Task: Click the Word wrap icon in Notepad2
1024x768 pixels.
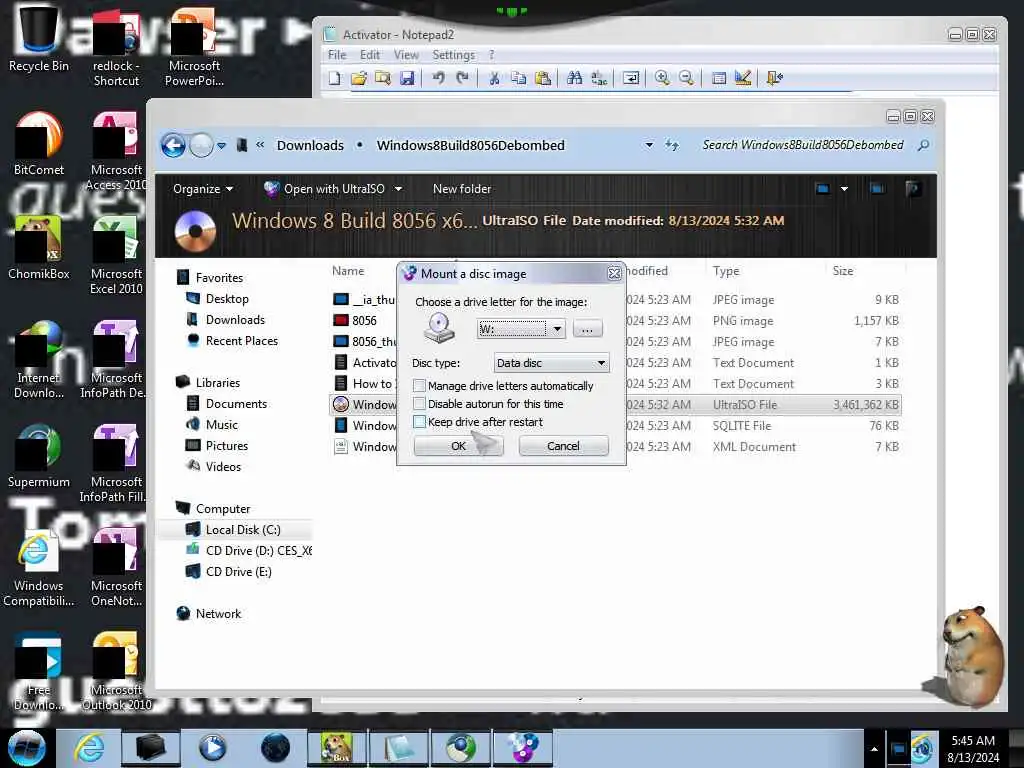Action: pos(630,78)
